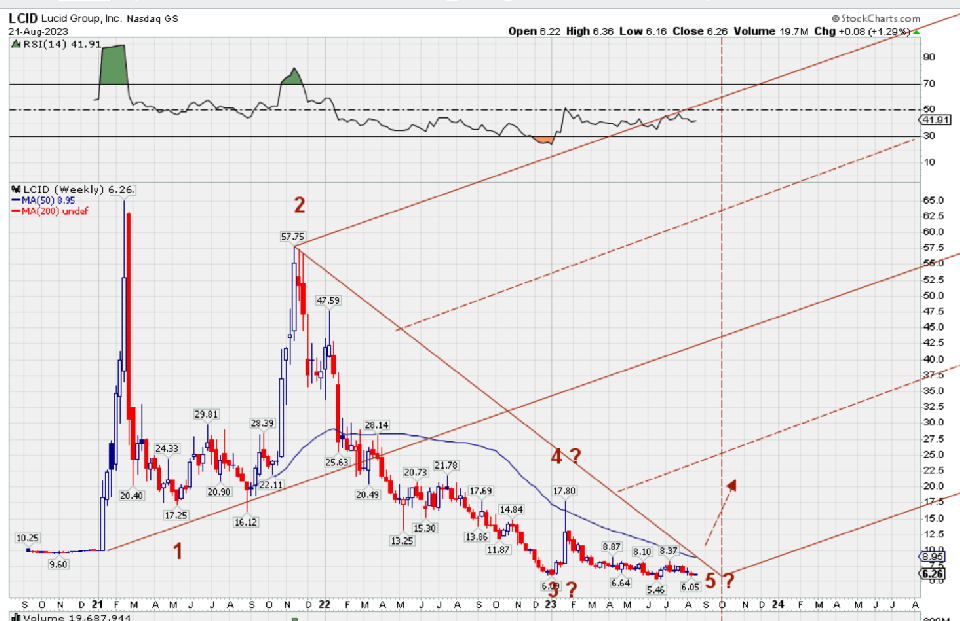Click the 17.80 spike price label
This screenshot has height=621, width=960.
(564, 491)
